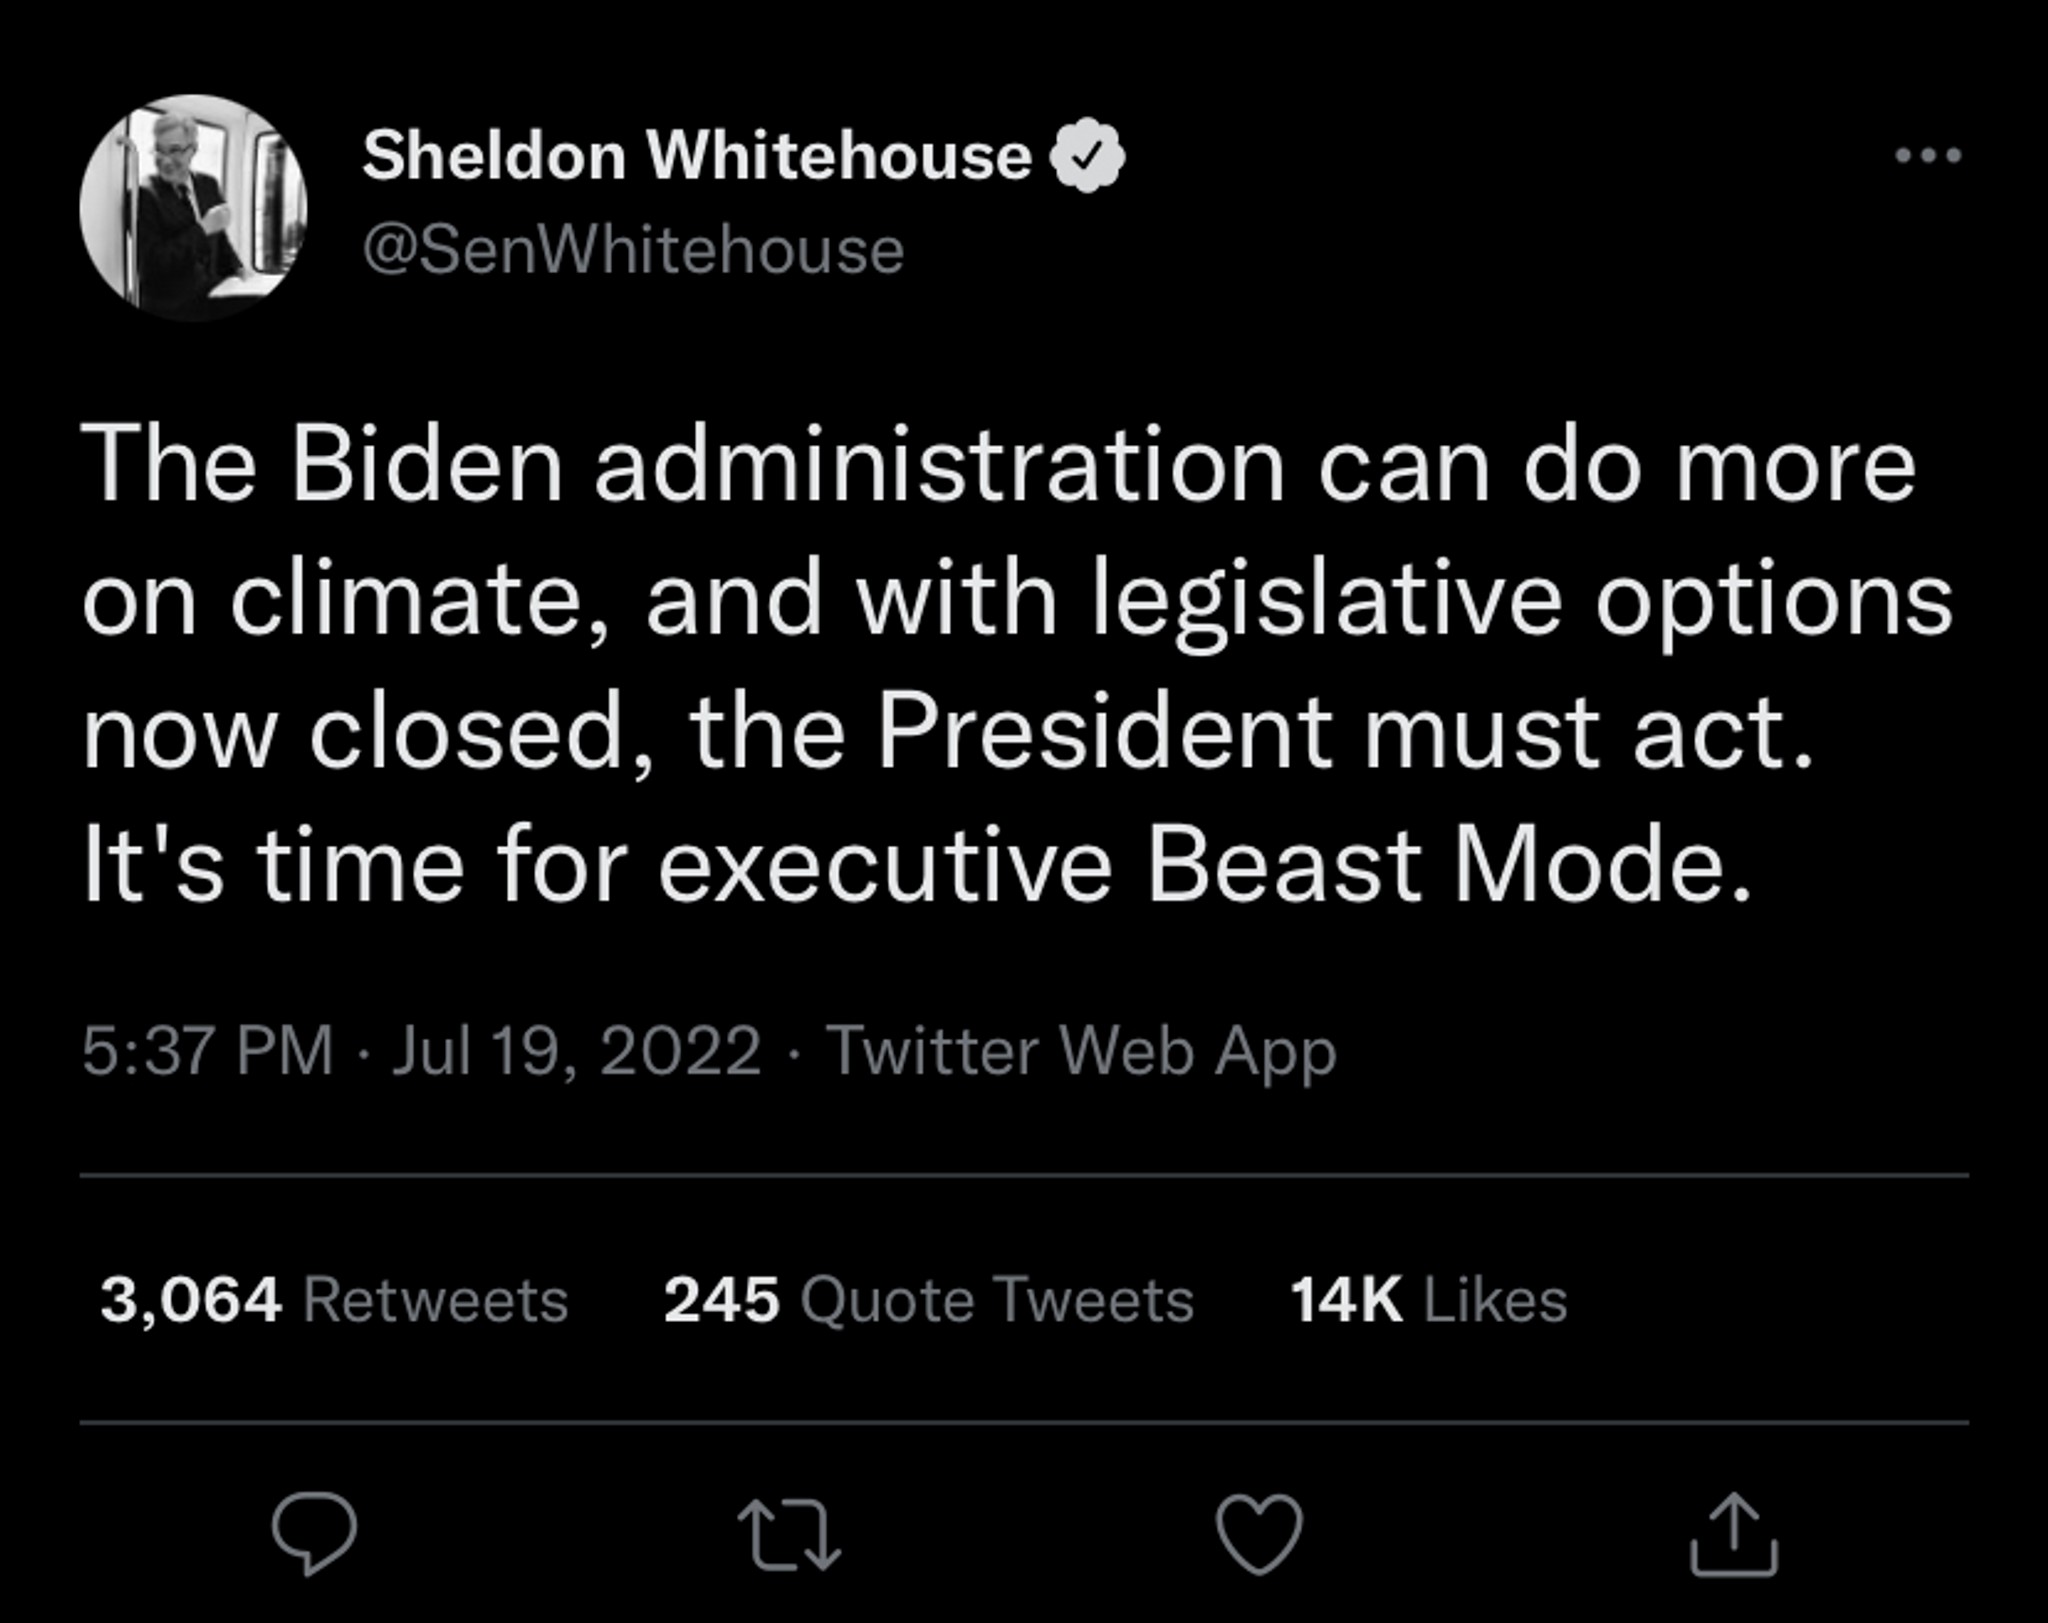Click the verified checkmark badge
Image resolution: width=2048 pixels, height=1623 pixels.
1087,155
